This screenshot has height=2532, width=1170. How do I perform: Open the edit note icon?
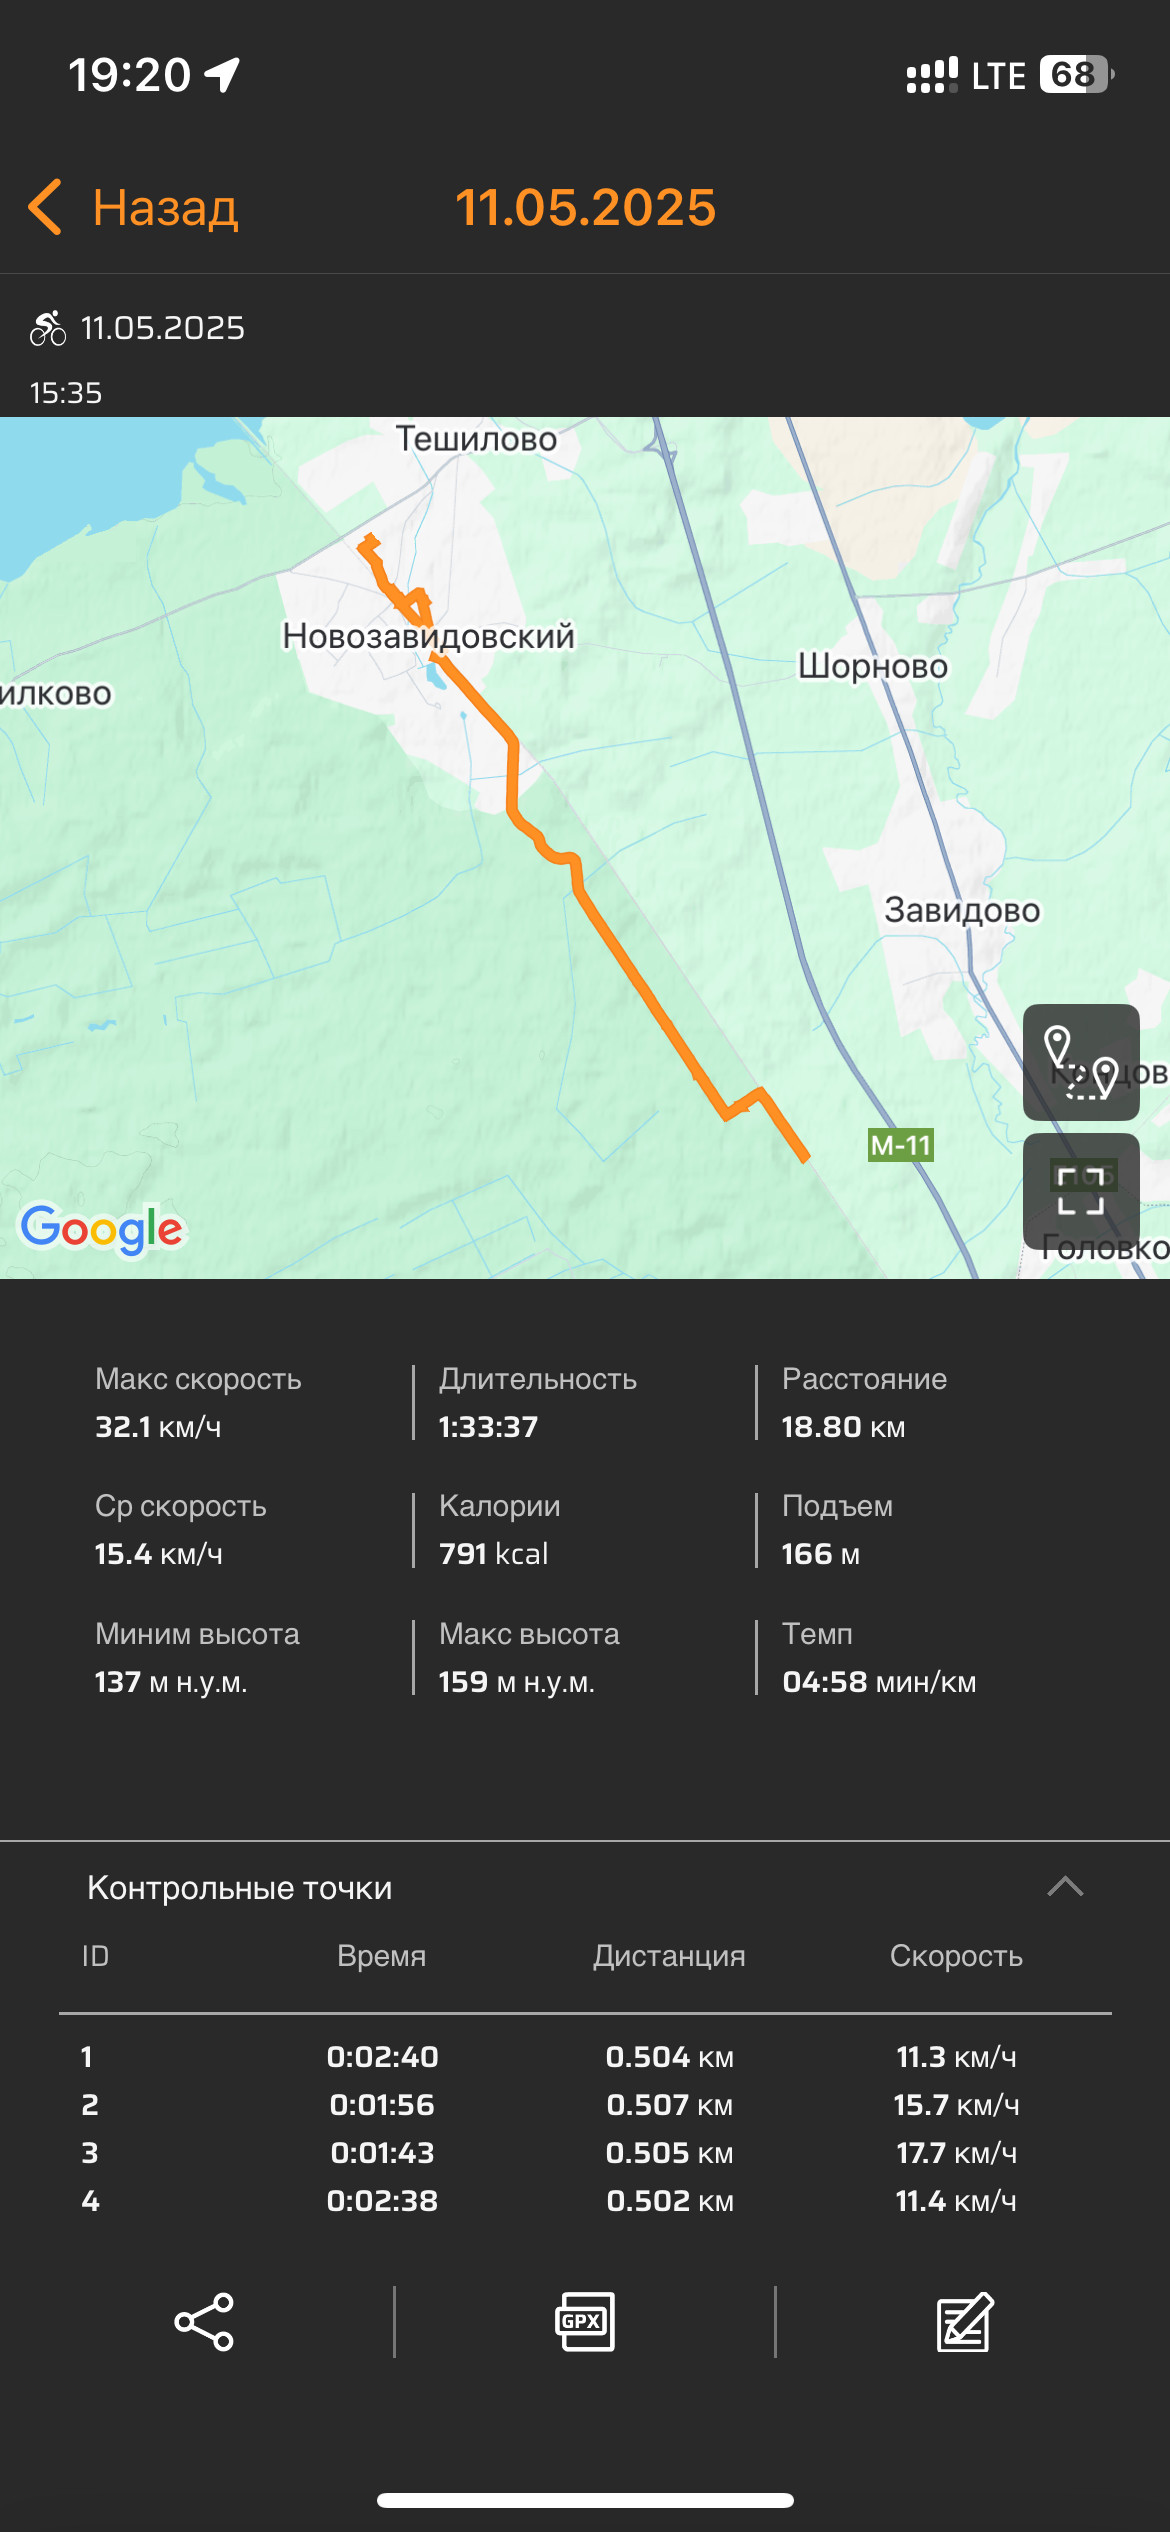[x=965, y=2321]
